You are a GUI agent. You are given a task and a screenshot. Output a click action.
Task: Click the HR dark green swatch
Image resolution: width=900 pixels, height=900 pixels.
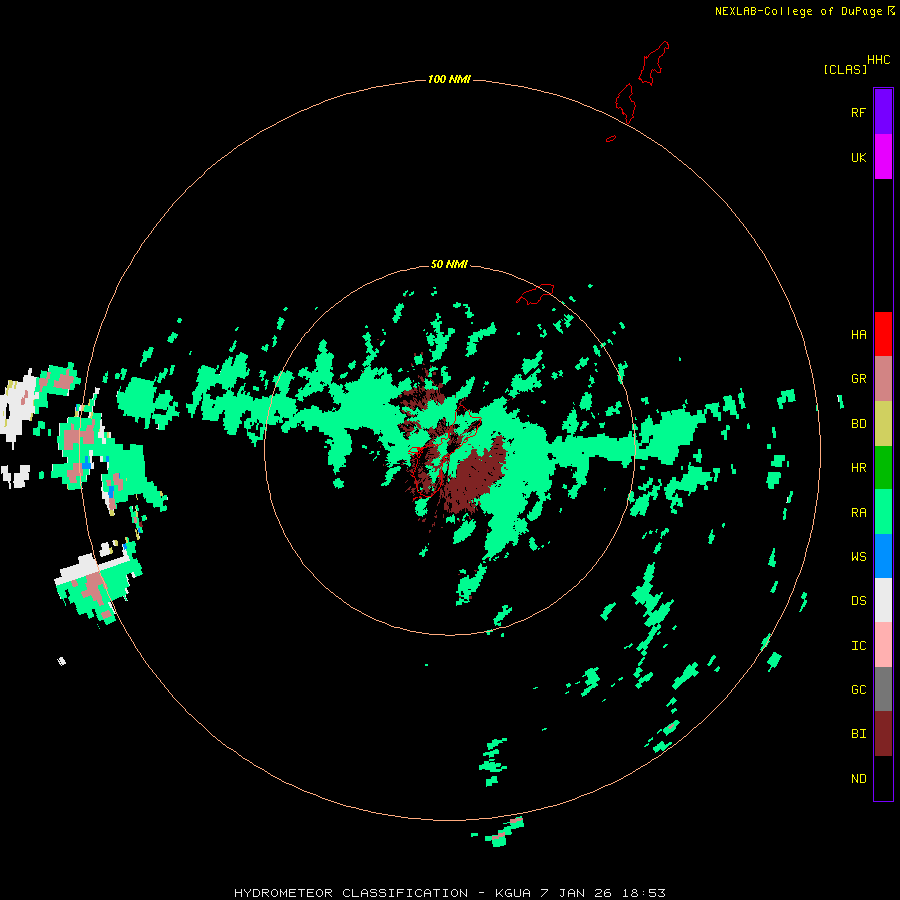tap(883, 468)
